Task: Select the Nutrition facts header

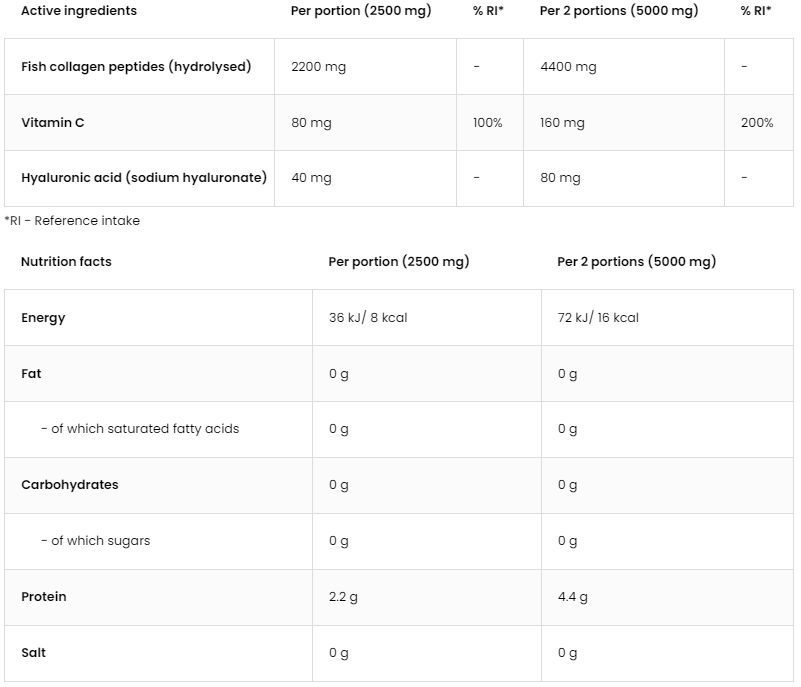Action: pos(66,262)
